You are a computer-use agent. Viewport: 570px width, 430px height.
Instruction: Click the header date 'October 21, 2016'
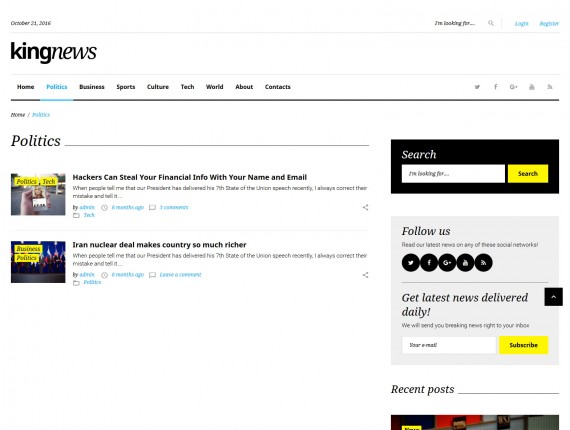31,23
